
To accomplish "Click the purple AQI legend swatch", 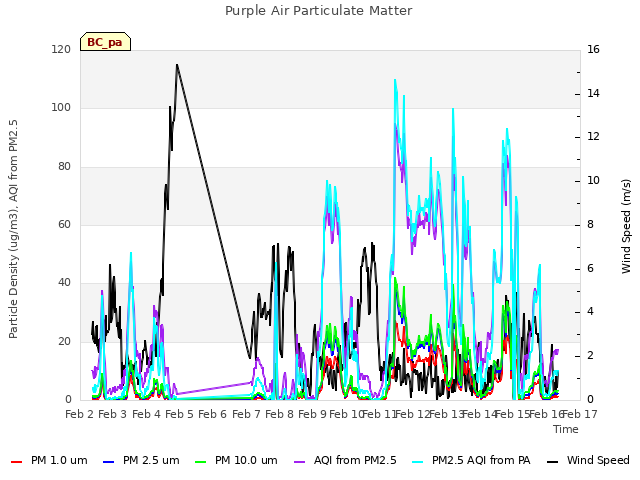I will [299, 462].
